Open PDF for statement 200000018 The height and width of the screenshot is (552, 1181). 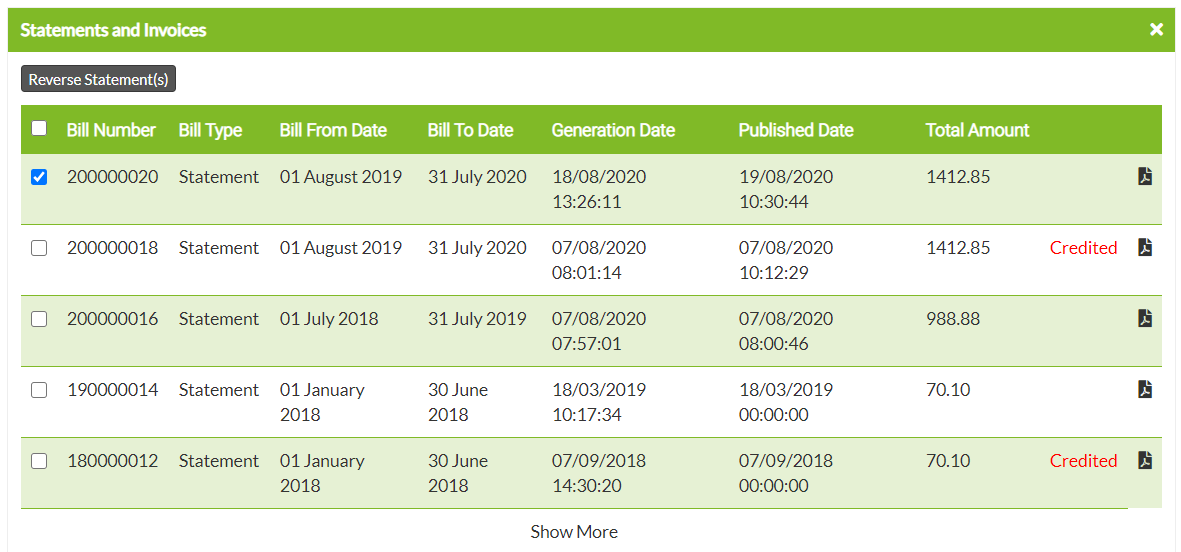point(1145,248)
